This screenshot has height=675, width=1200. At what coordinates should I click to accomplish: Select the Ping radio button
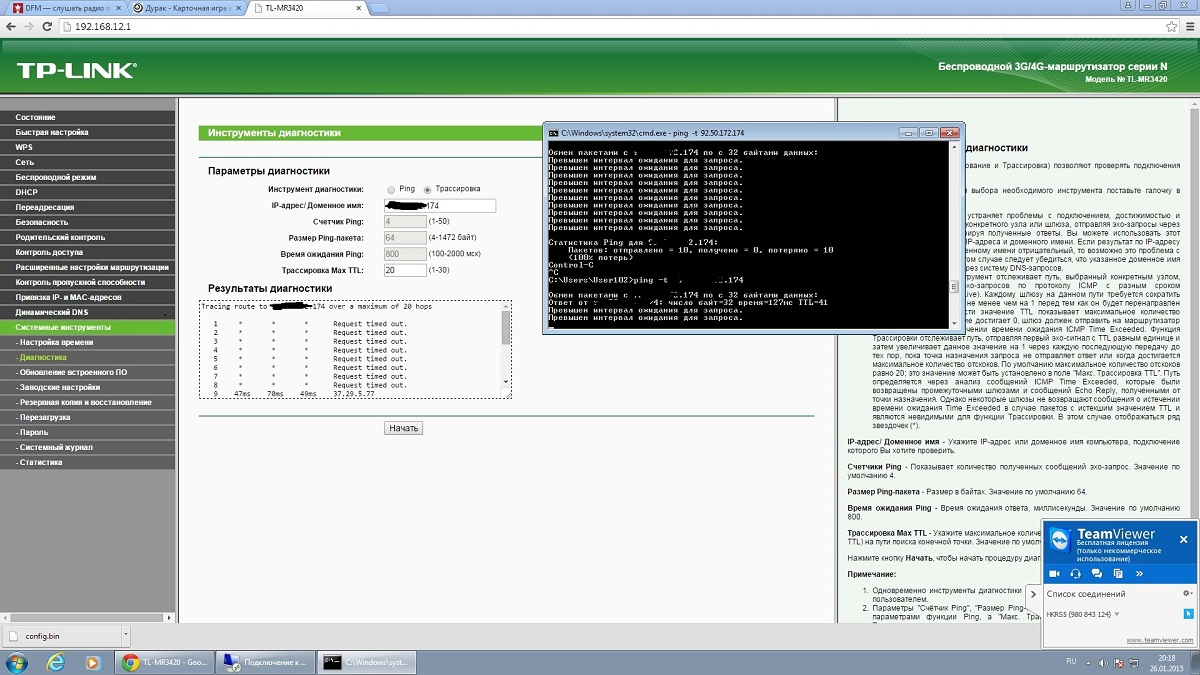click(x=390, y=189)
